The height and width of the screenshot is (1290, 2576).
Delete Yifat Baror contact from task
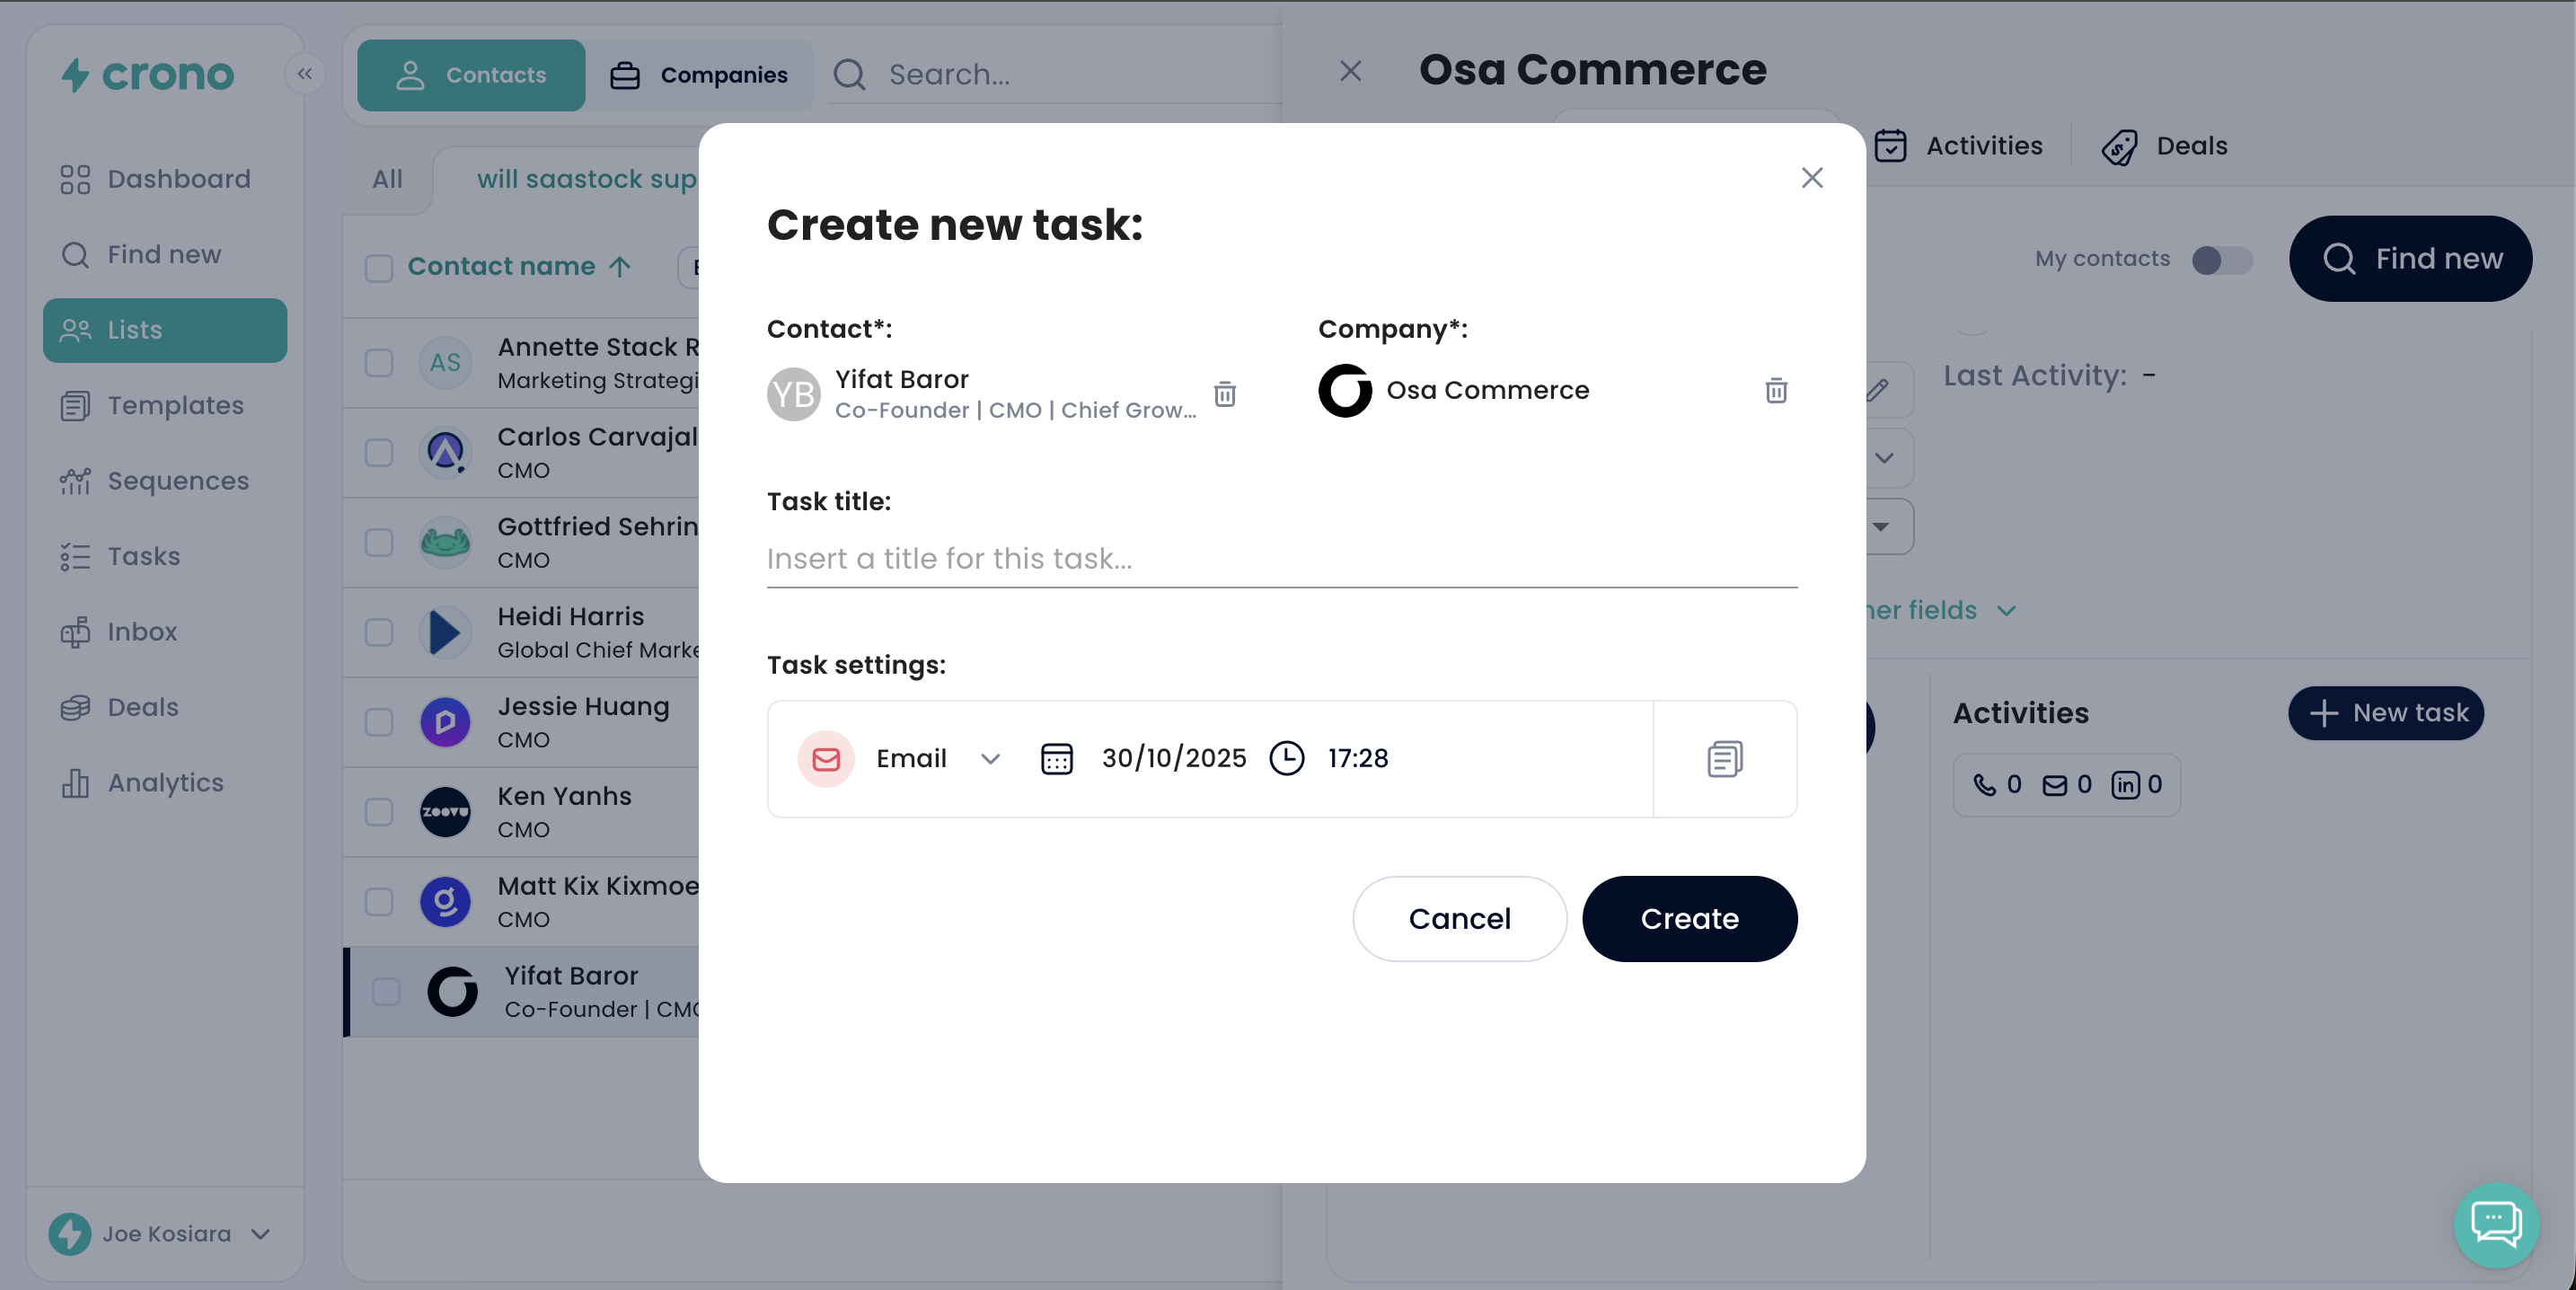(x=1224, y=394)
